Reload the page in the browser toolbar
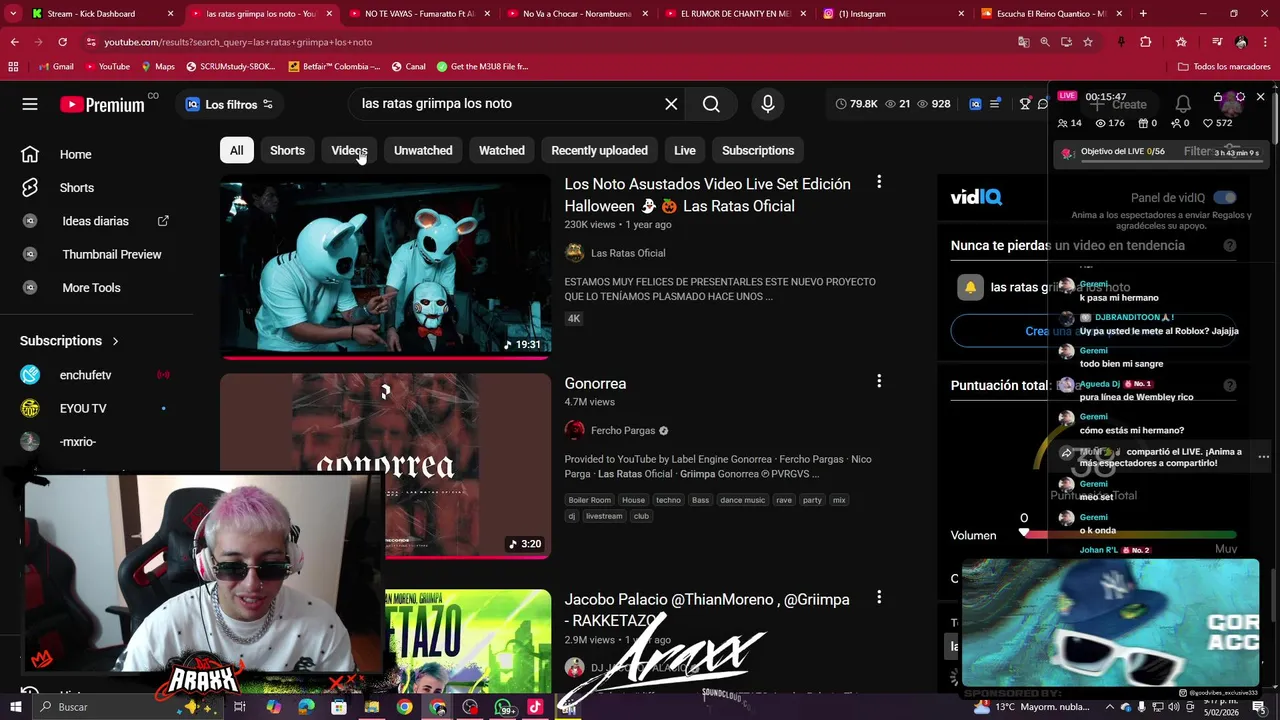Screen dimensions: 1280x720 (x=62, y=42)
